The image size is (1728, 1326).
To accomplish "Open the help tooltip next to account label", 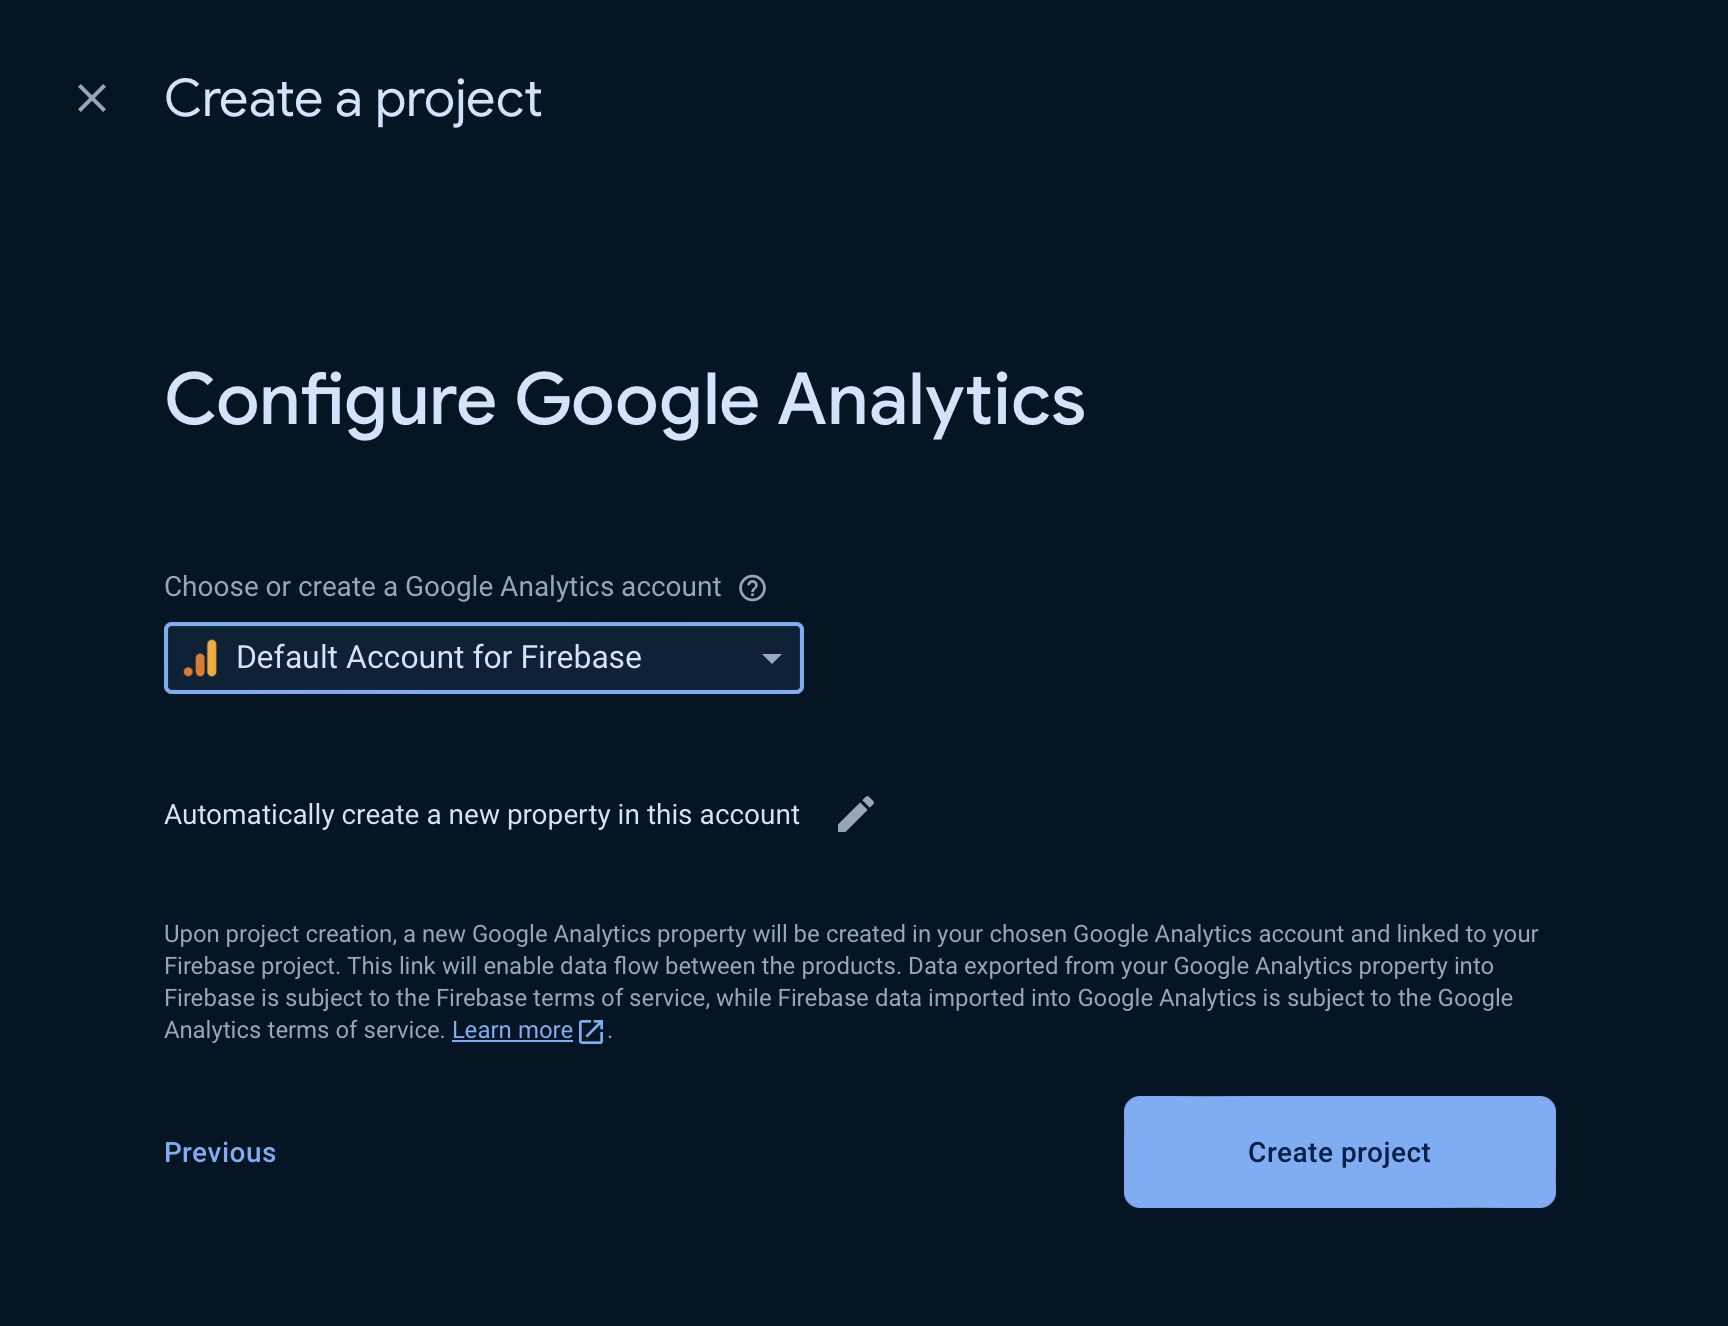I will [x=752, y=587].
